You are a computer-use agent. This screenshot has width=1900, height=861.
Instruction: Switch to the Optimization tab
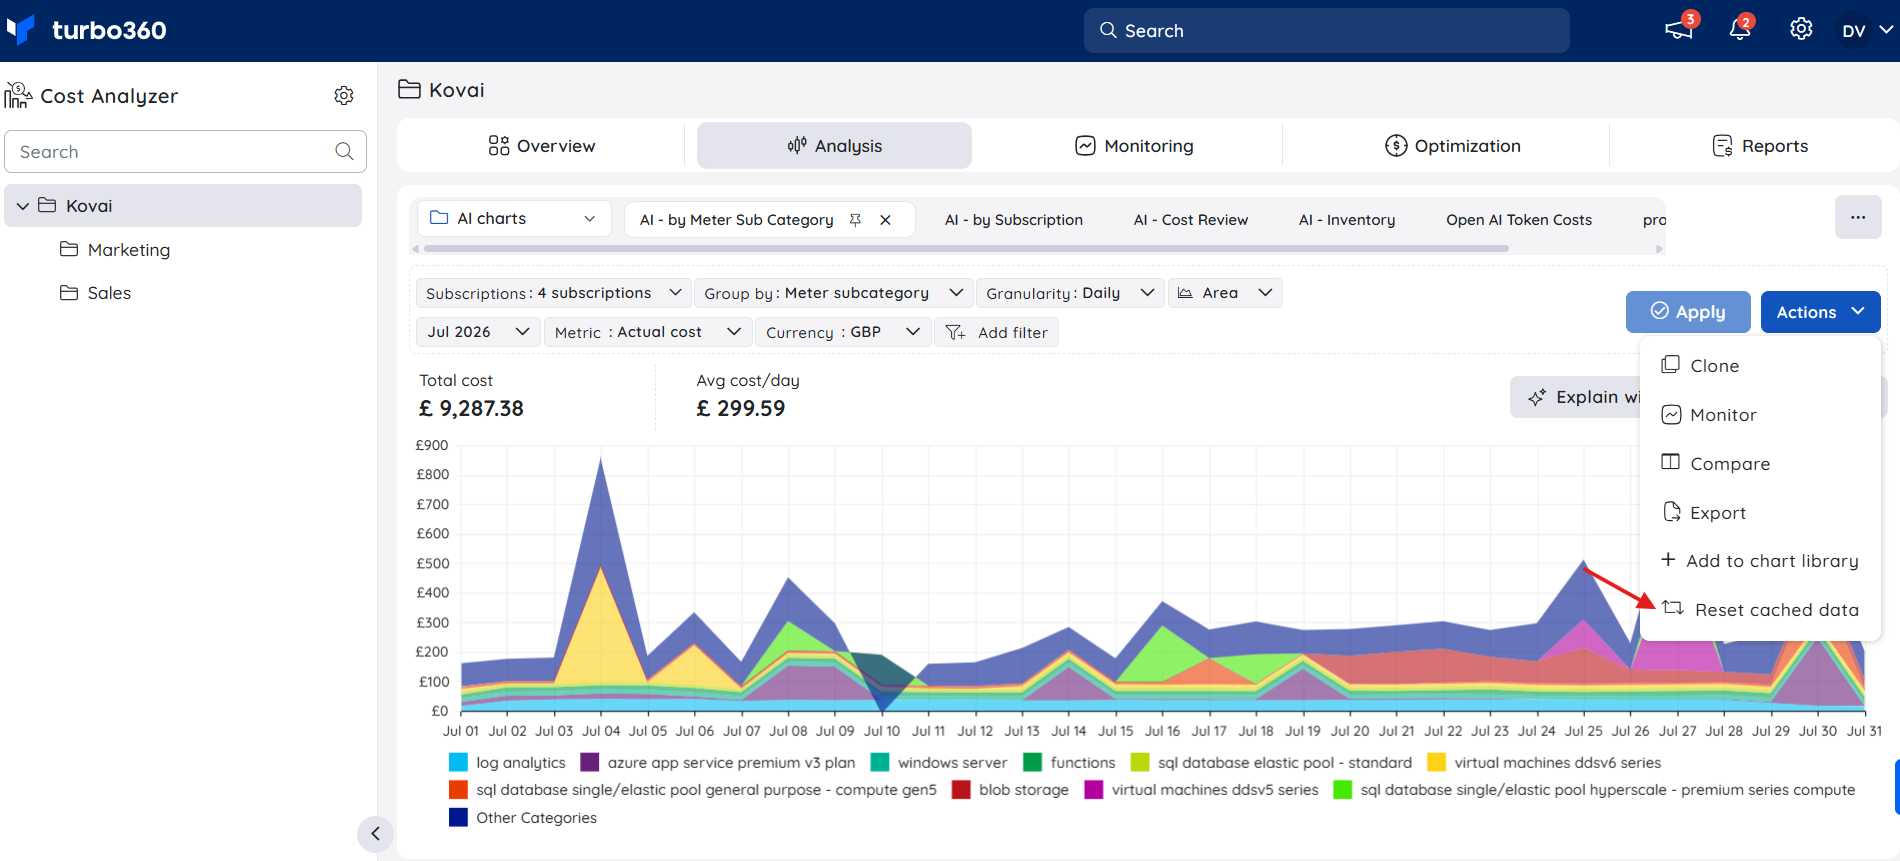tap(1452, 146)
